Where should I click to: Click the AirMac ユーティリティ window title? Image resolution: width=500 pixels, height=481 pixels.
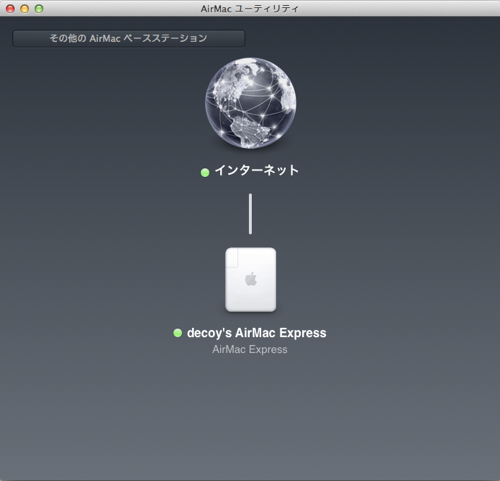(249, 9)
